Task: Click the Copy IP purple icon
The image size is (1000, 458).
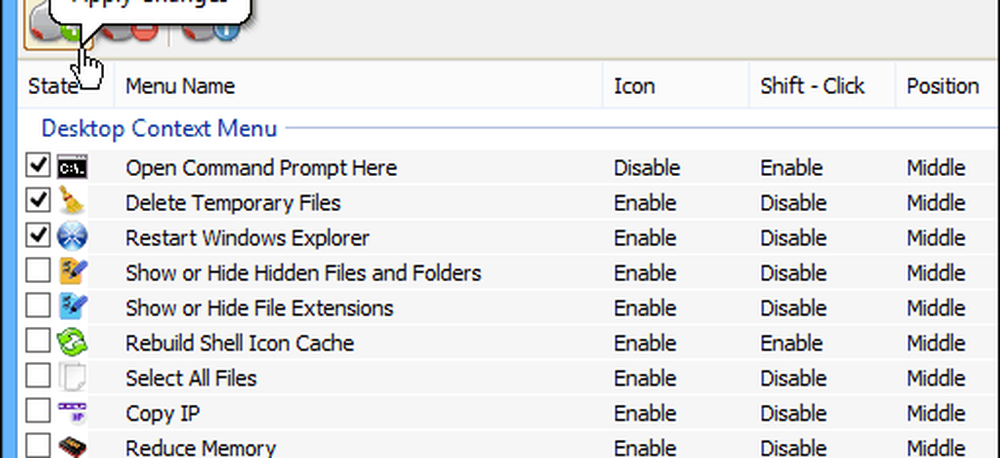Action: (72, 413)
